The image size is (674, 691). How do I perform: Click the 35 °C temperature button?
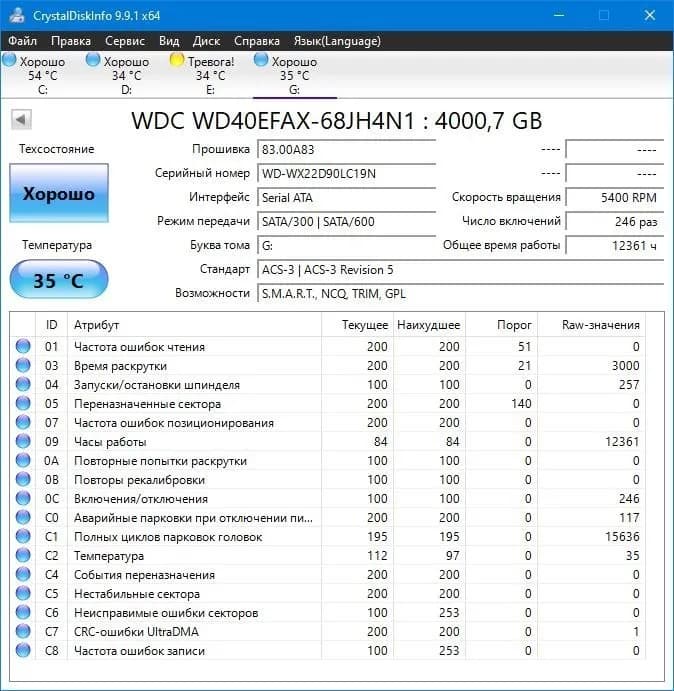tap(59, 280)
